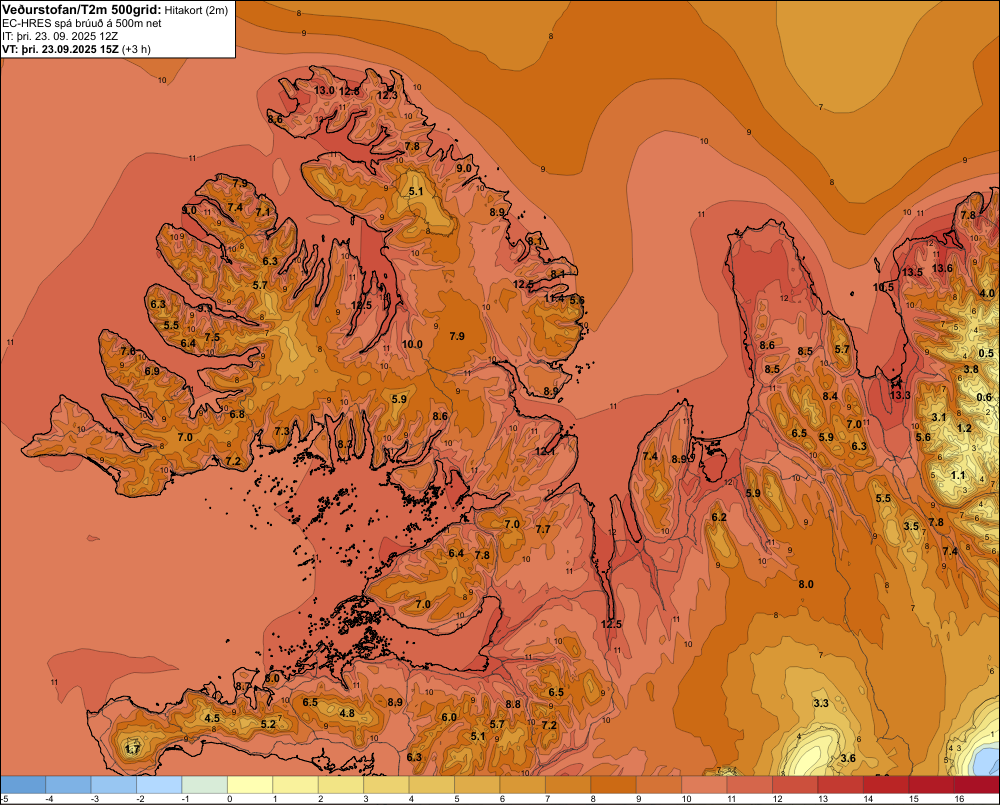1000x805 pixels.
Task: Click the temperature value 13.6
Action: [942, 268]
